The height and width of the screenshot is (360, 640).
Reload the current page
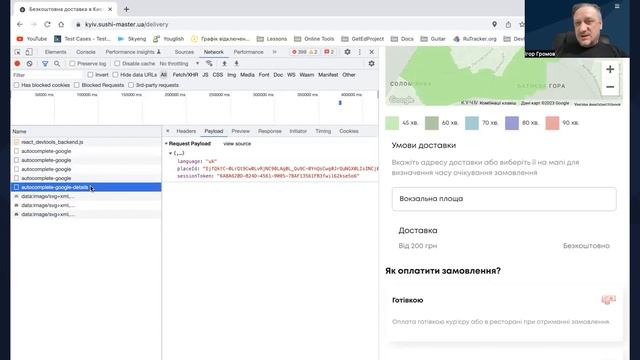(x=47, y=24)
